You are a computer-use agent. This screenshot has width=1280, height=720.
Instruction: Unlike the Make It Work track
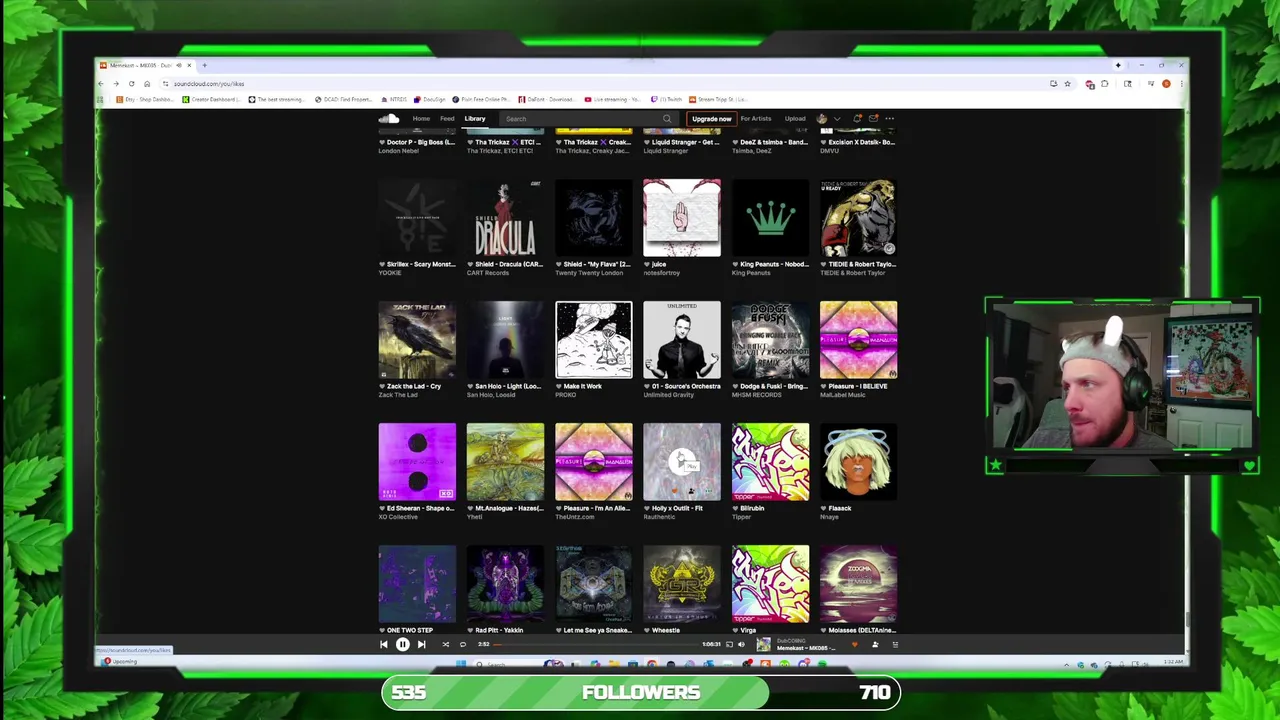pyautogui.click(x=559, y=386)
